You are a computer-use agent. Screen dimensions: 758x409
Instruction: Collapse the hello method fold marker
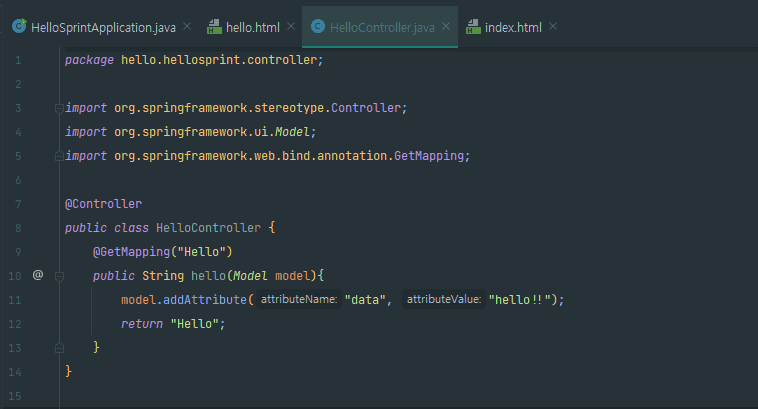(x=59, y=277)
